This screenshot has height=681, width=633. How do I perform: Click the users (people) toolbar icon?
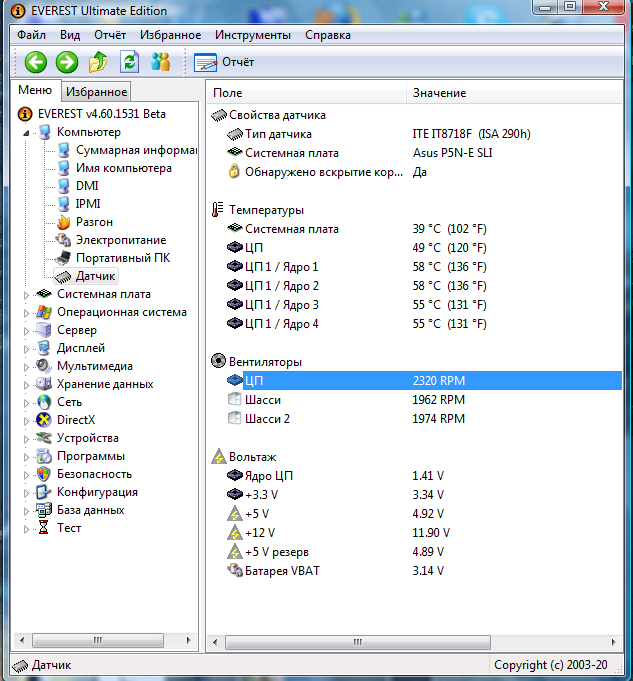(x=160, y=62)
